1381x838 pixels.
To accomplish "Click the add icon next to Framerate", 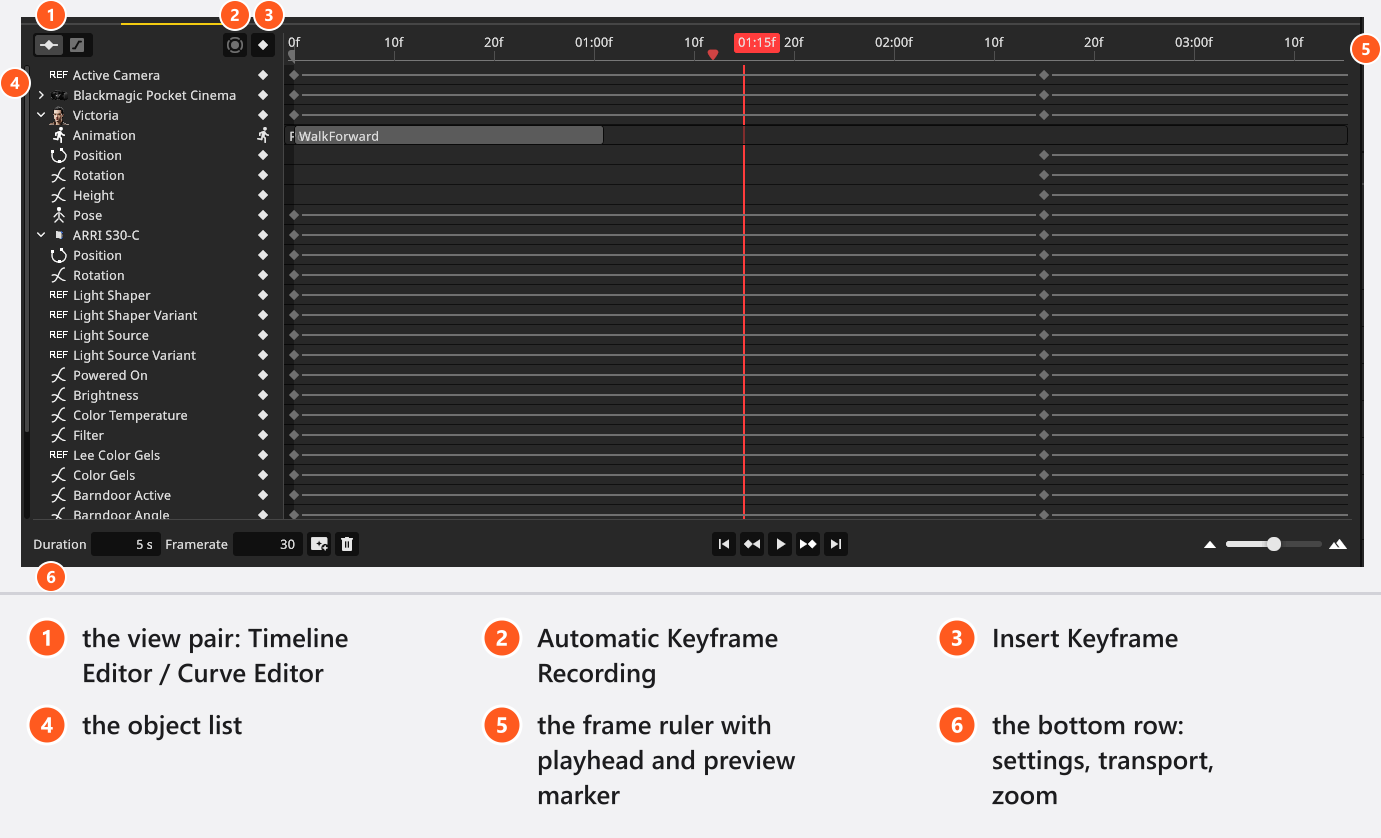I will (x=319, y=544).
